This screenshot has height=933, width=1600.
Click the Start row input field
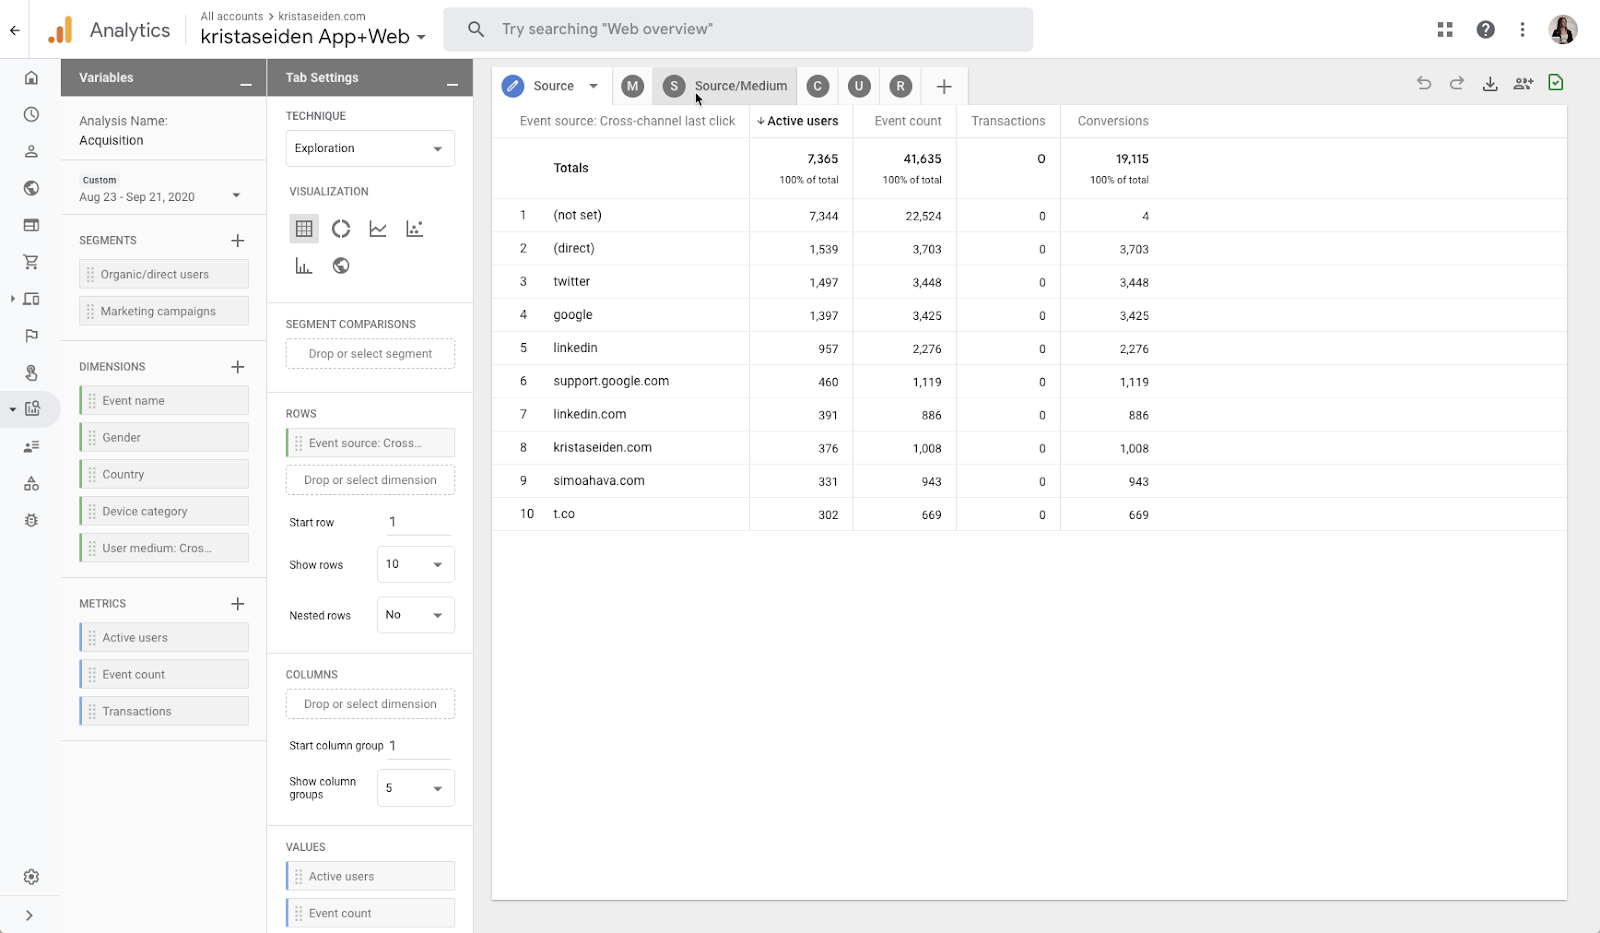419,522
